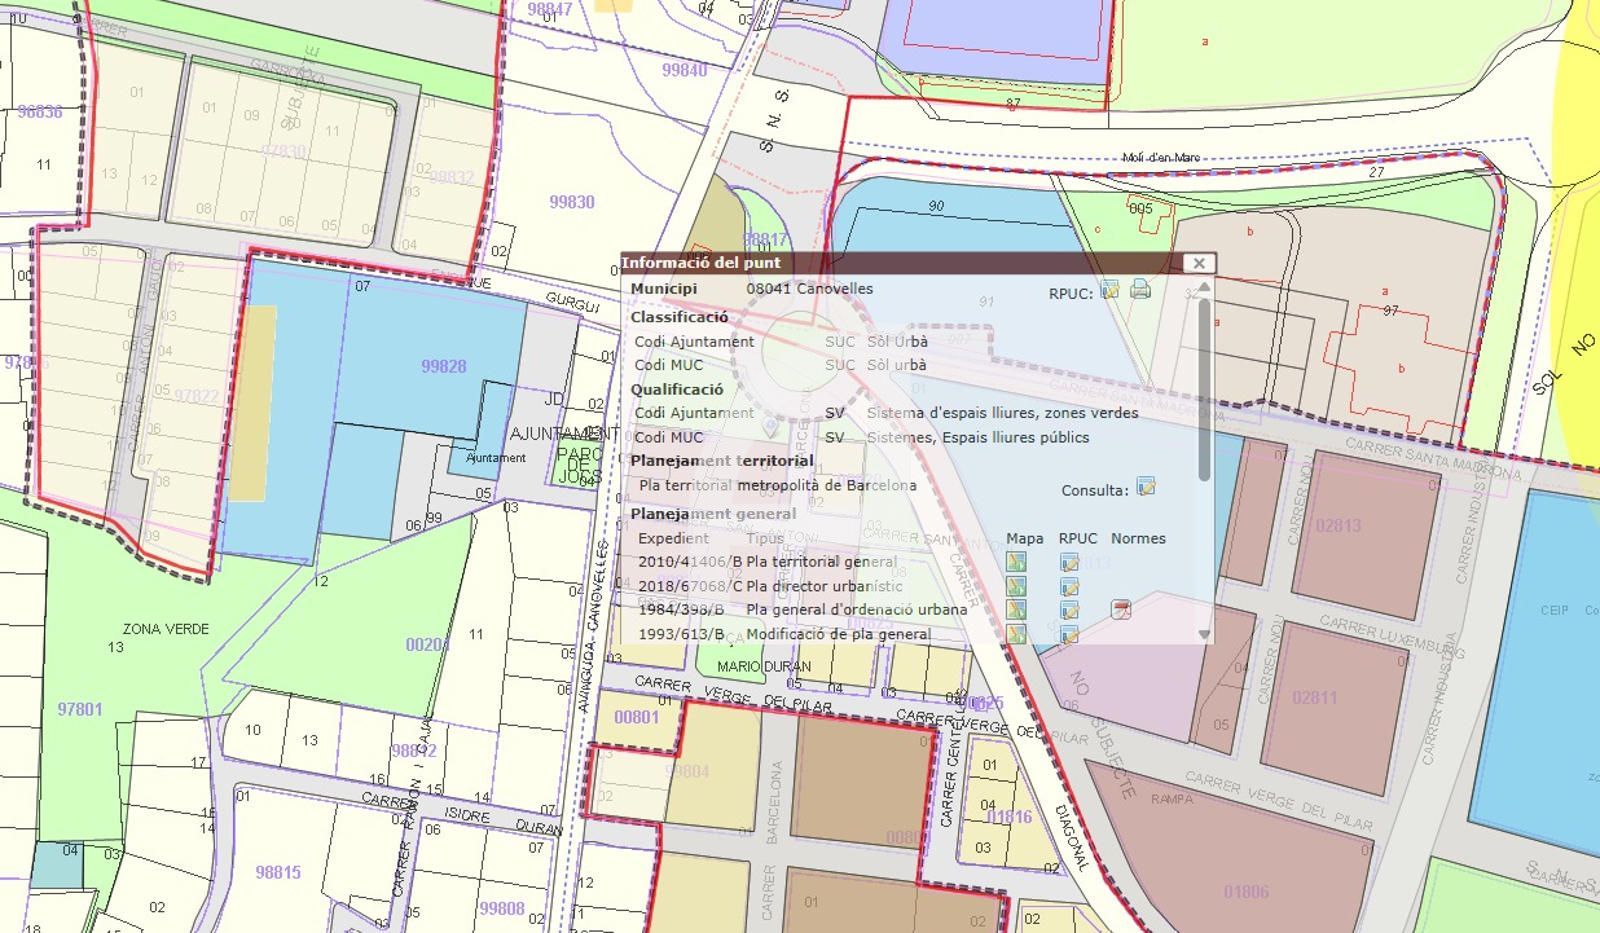Click the printer icon in info panel
Image resolution: width=1600 pixels, height=933 pixels.
[x=1140, y=291]
